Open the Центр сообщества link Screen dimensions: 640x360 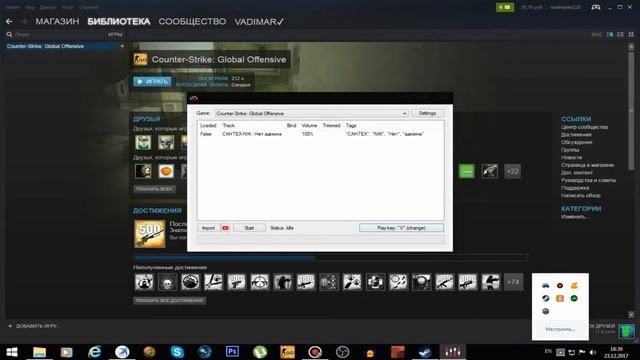584,127
